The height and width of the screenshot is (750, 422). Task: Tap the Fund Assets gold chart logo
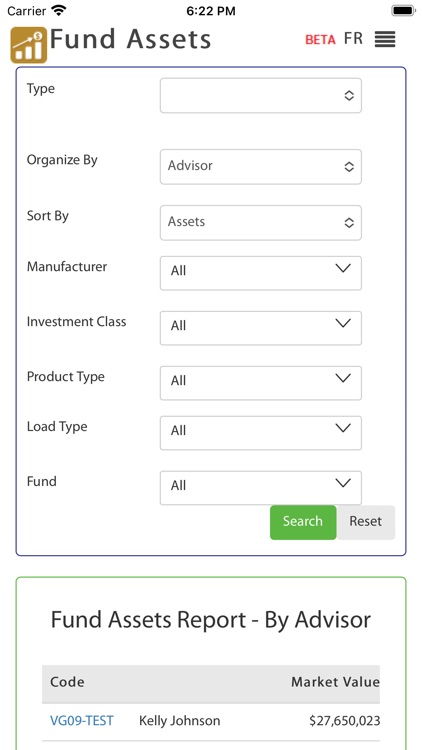tap(29, 45)
